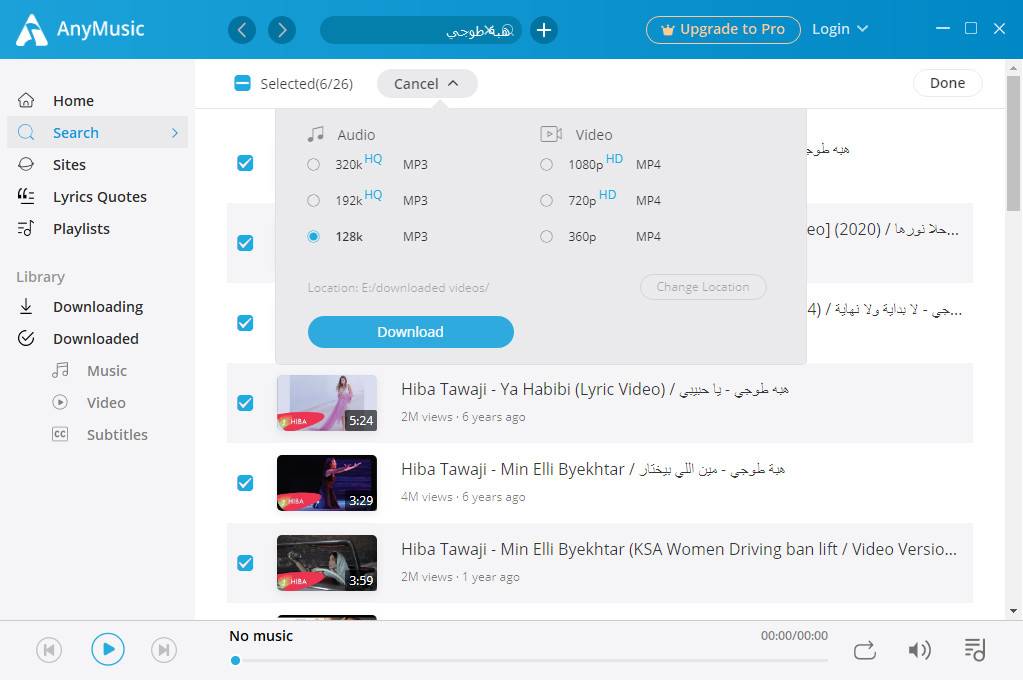The width and height of the screenshot is (1023, 680).
Task: Open the 3:59 KSA Women Driving thumbnail
Action: pos(327,563)
